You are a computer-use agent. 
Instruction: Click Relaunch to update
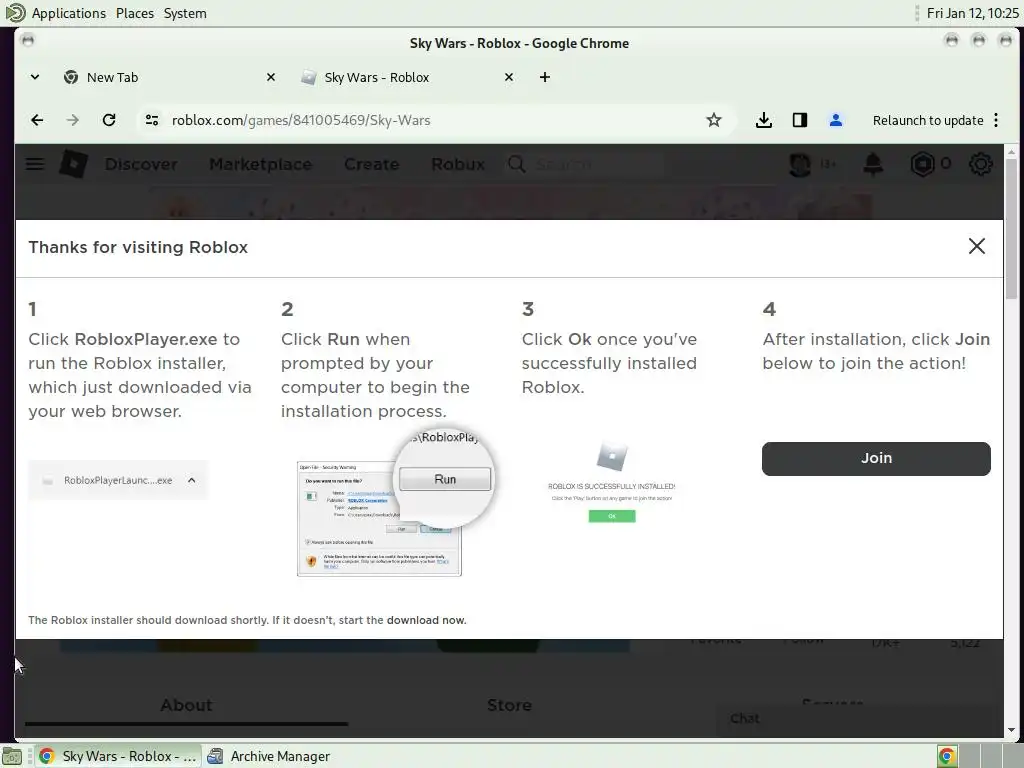(927, 120)
